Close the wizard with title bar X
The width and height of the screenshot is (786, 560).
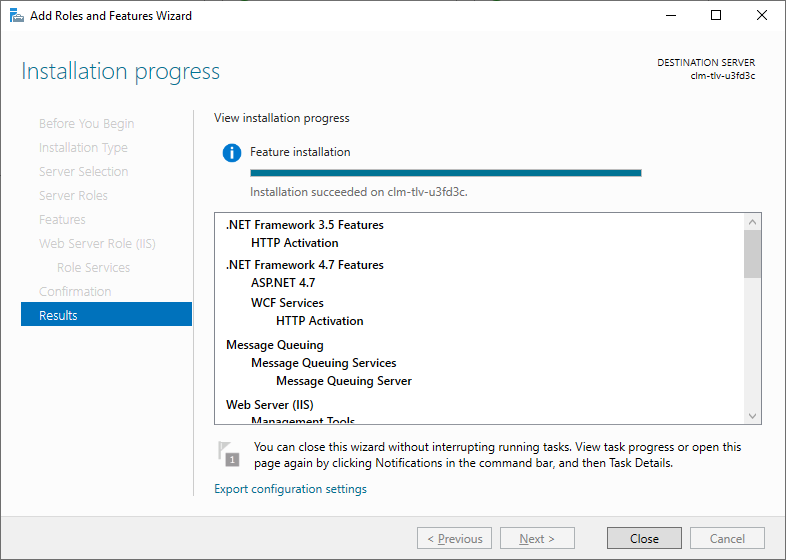762,16
